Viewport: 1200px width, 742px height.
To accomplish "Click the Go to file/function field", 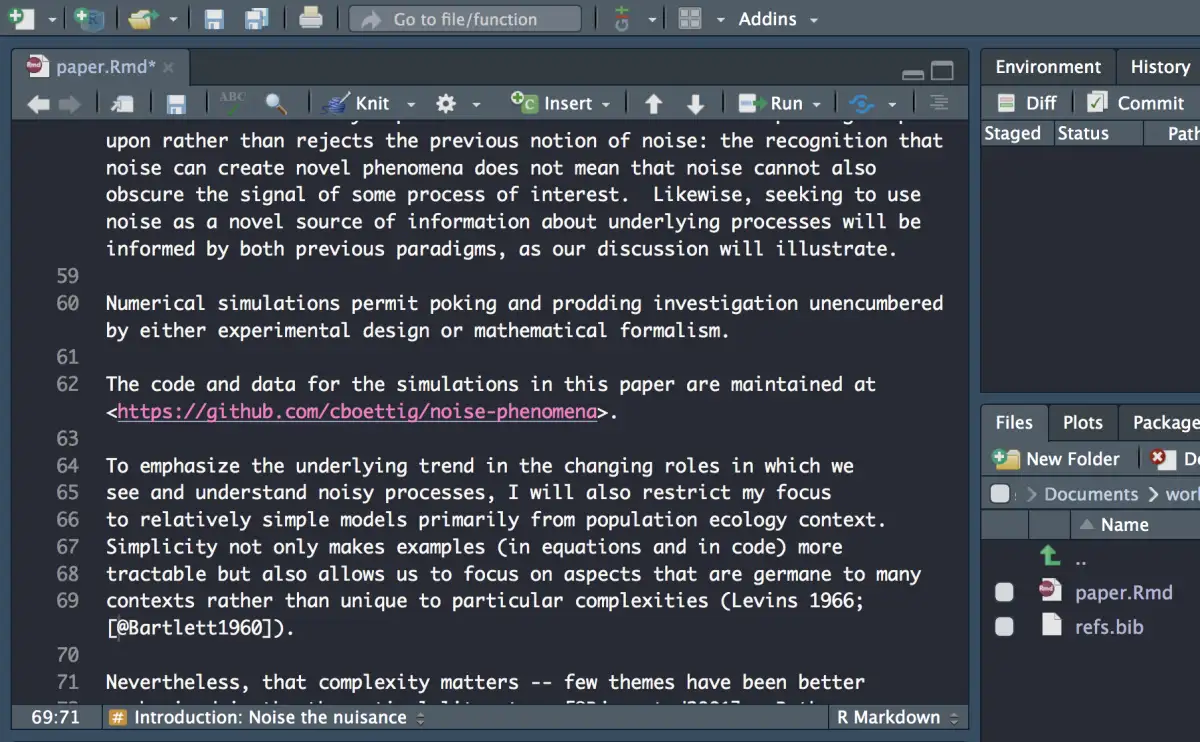I will [x=465, y=19].
